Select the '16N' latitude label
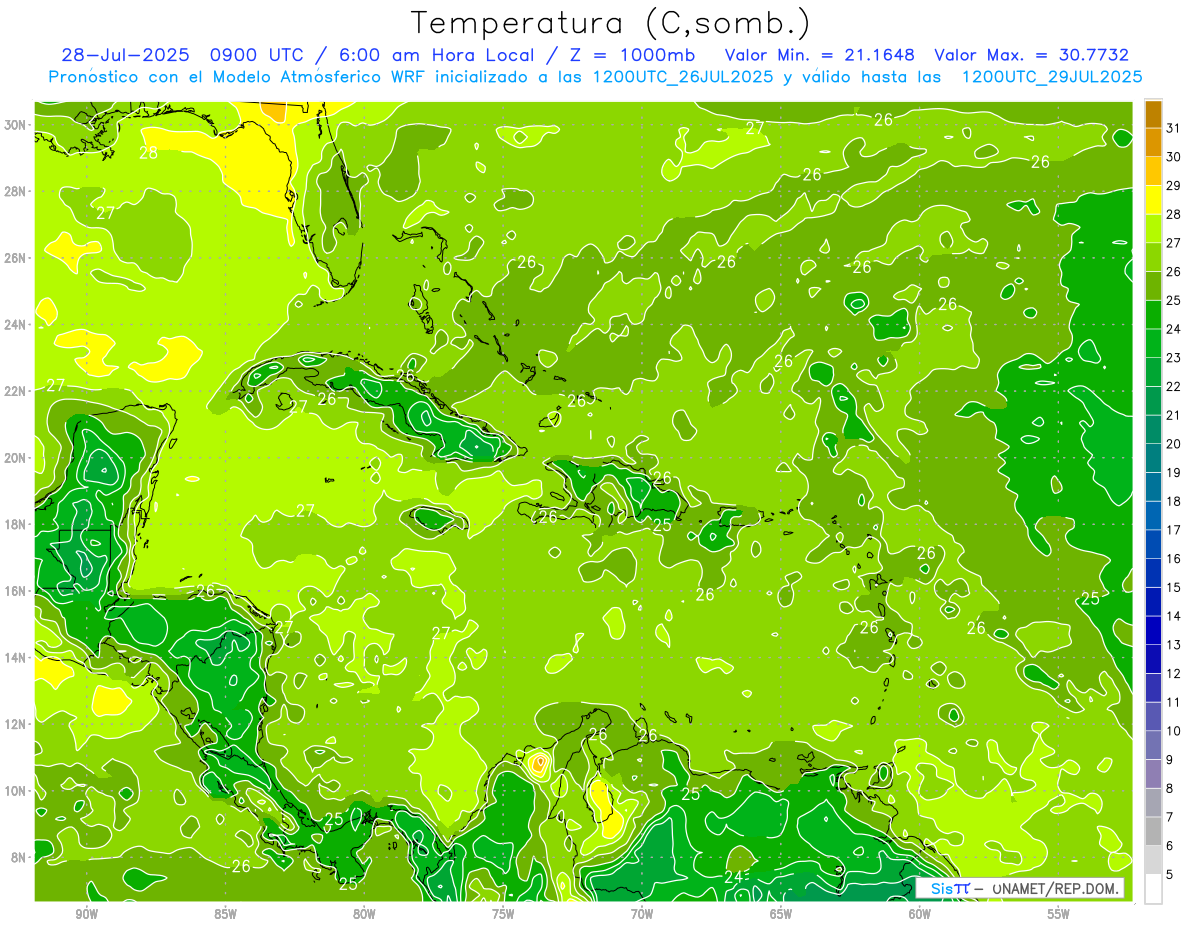Viewport: 1200px width, 927px height. coord(16,591)
